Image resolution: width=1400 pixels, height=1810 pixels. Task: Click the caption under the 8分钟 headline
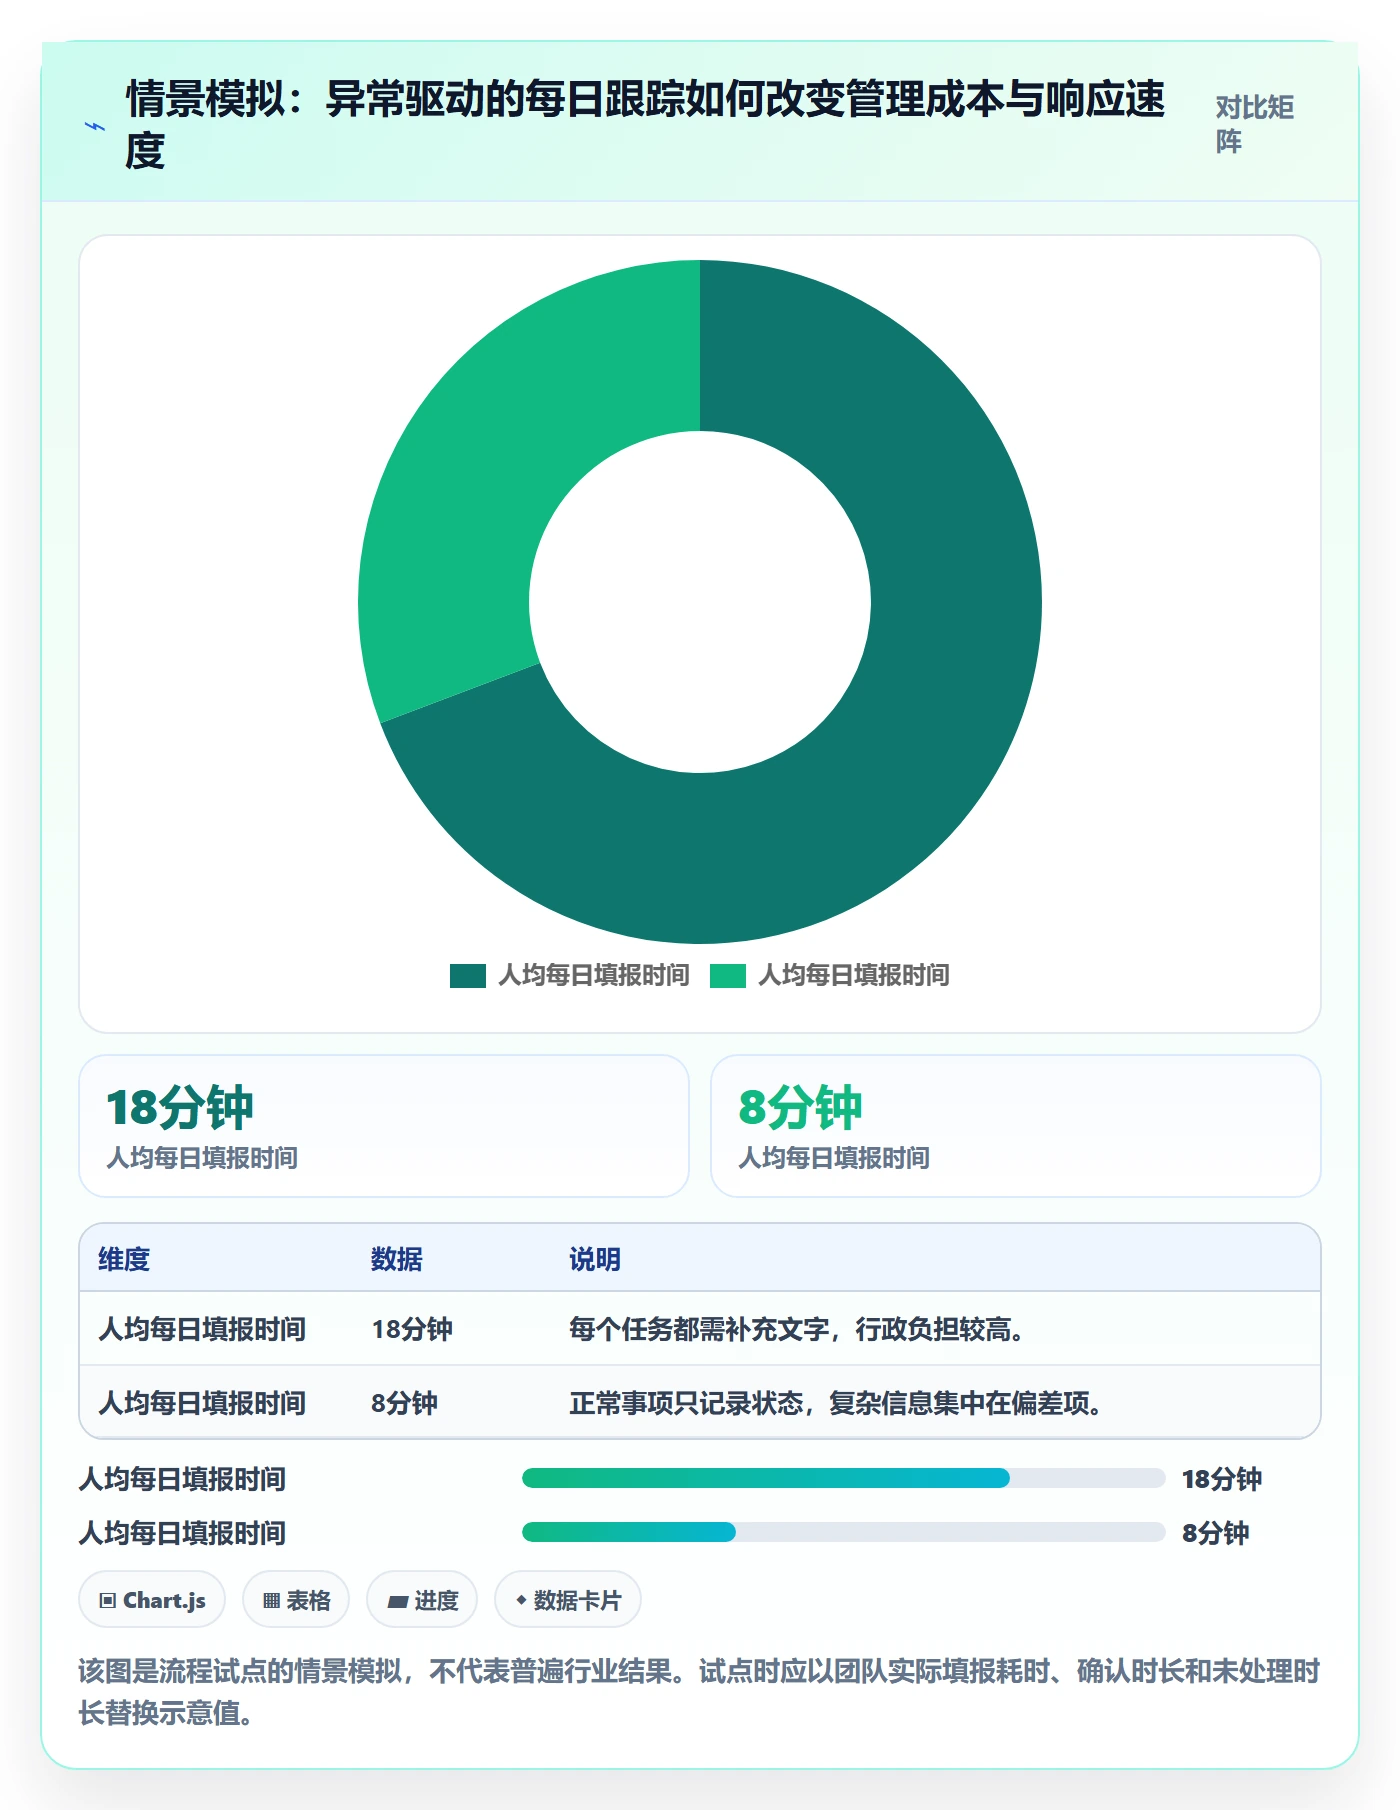click(x=834, y=1158)
